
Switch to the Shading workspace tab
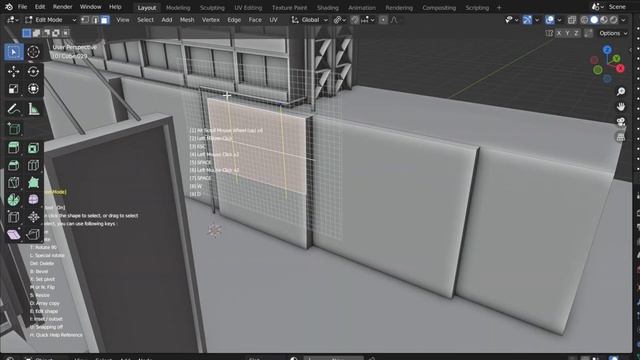(x=327, y=7)
